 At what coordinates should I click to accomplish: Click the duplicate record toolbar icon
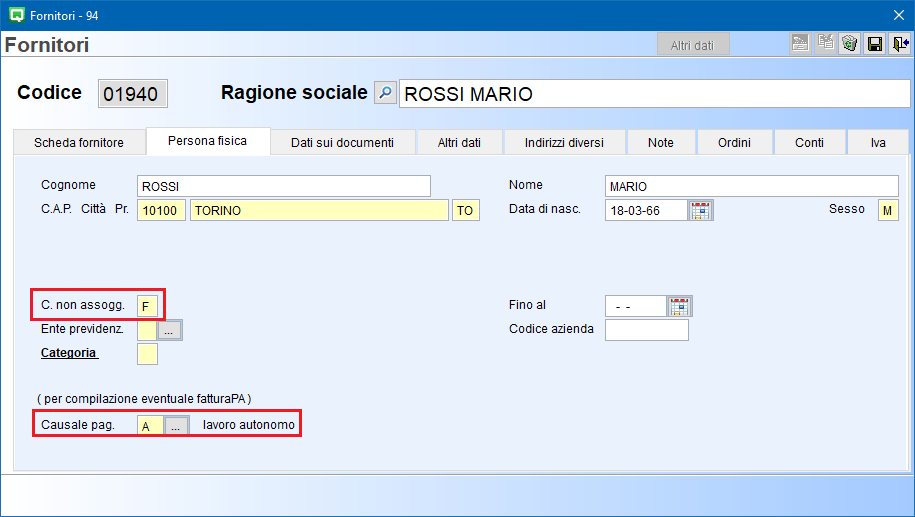point(826,44)
